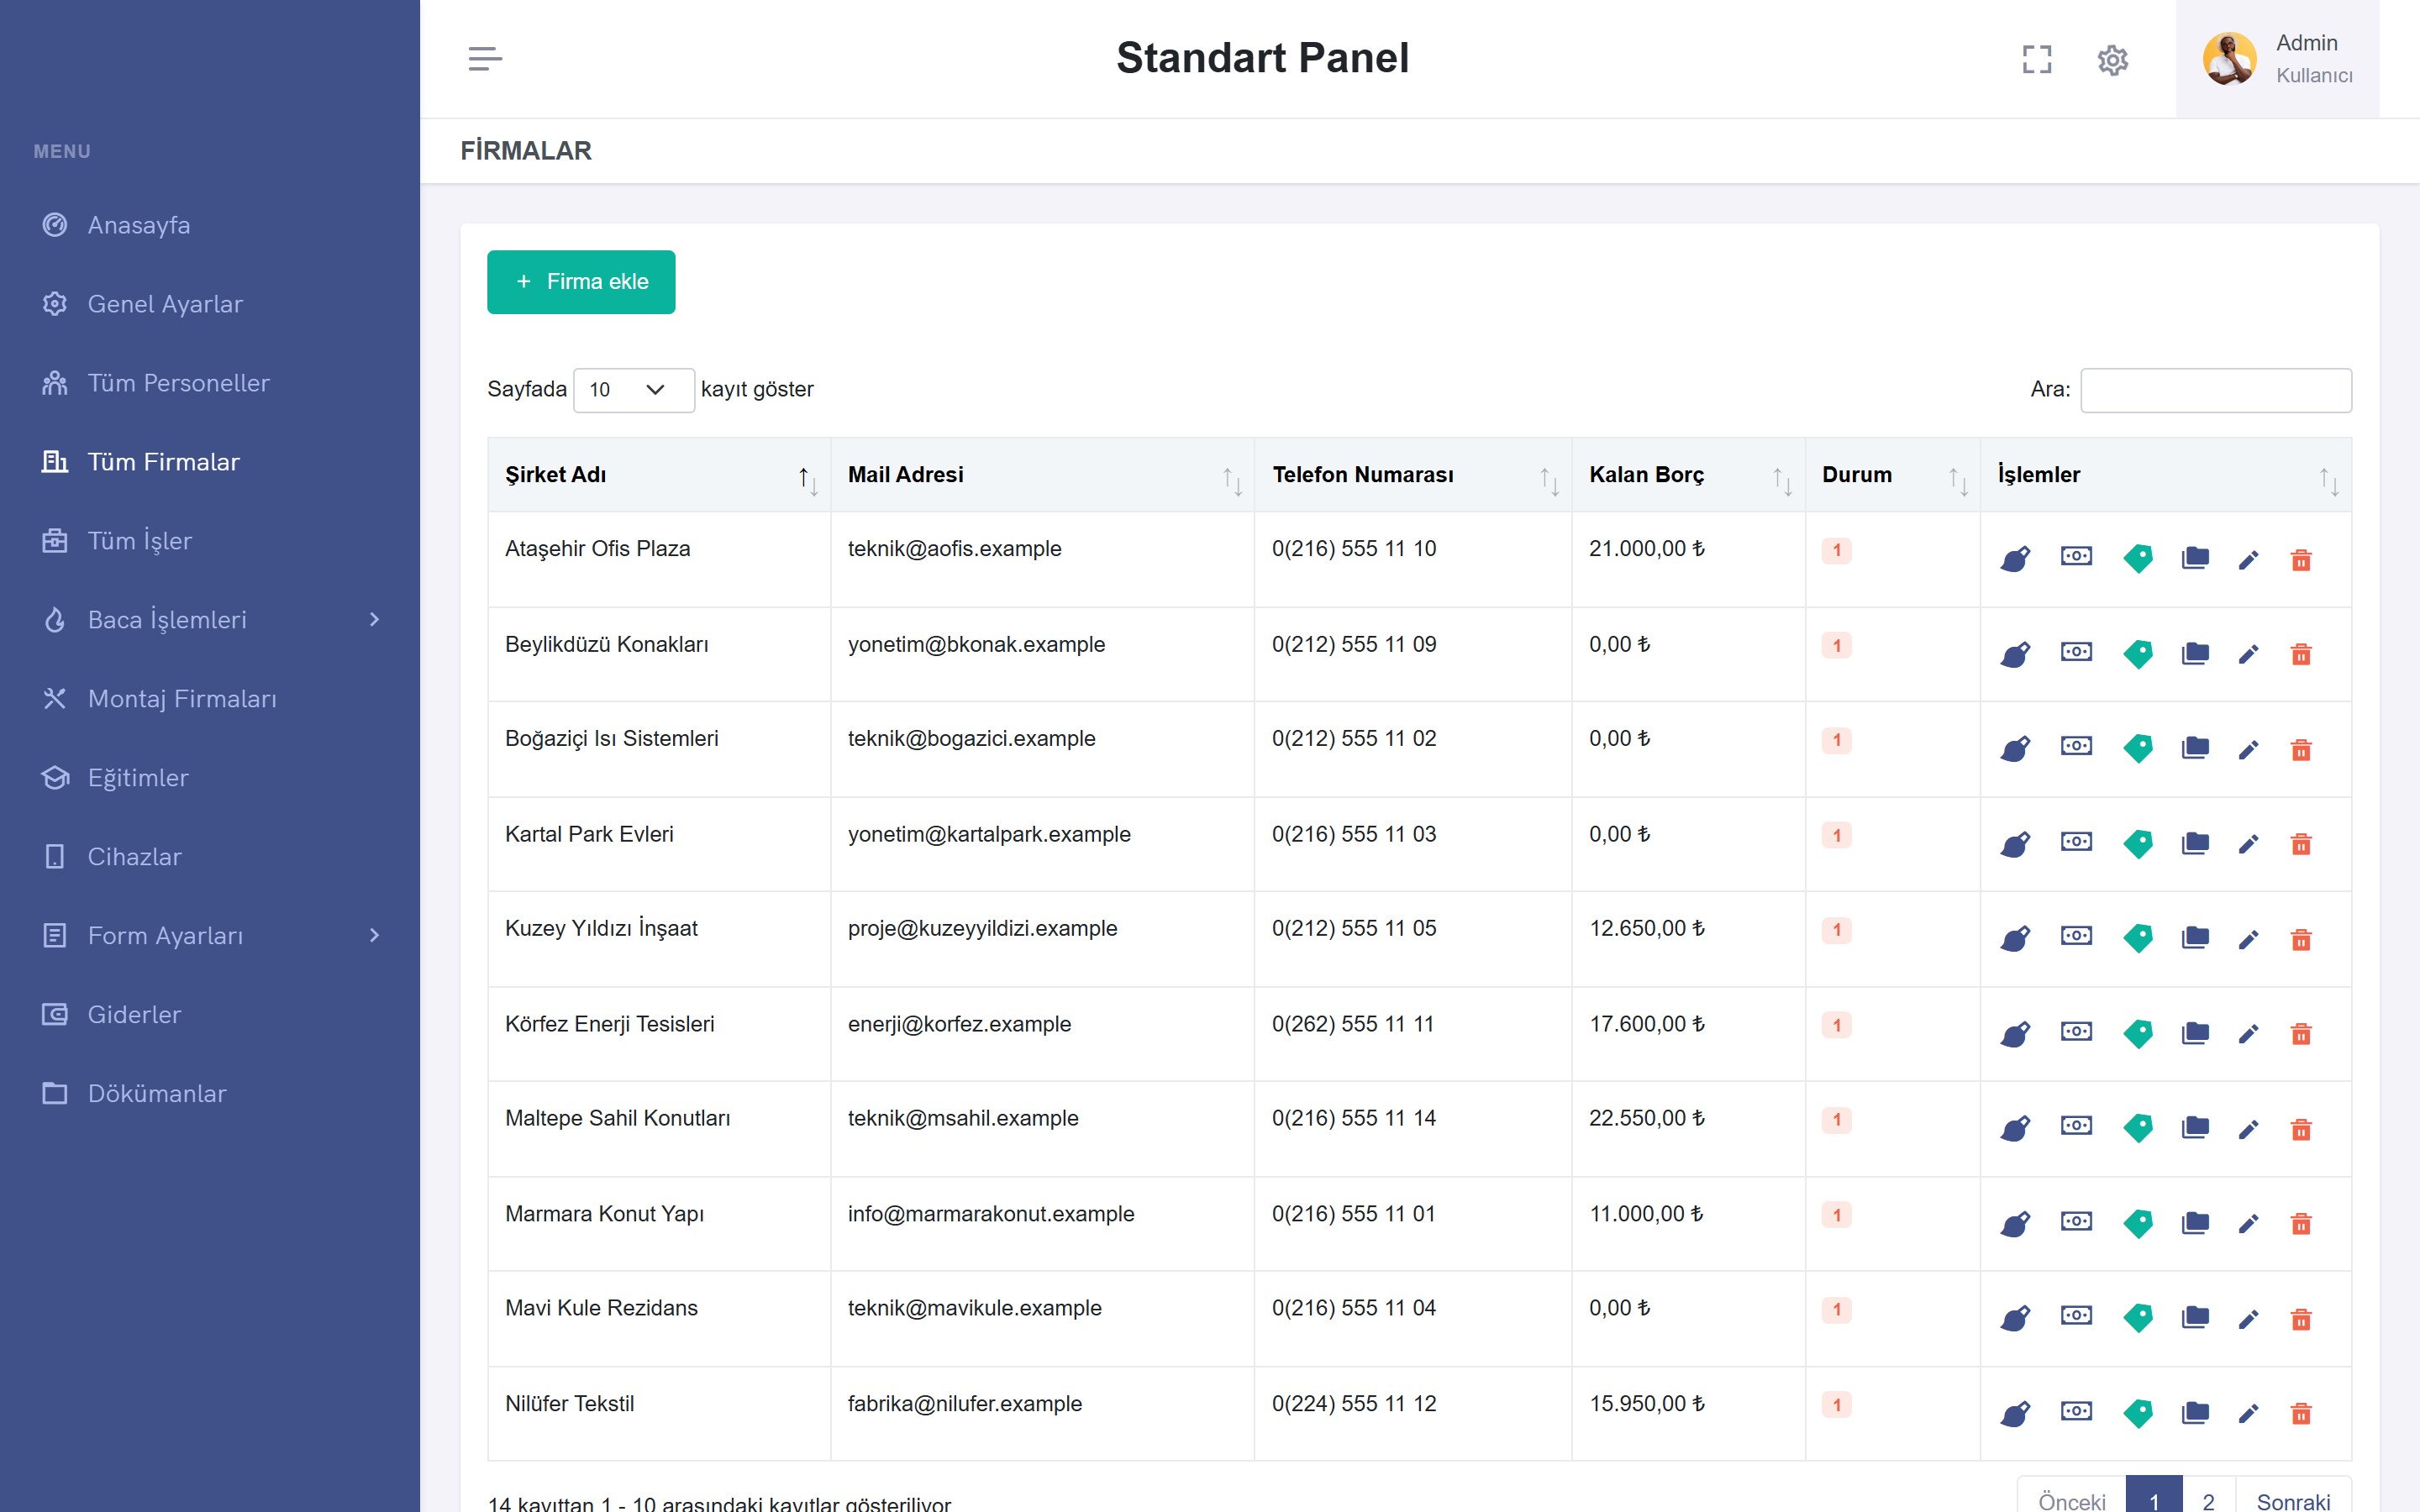Click the green tag icon for Kartal Park Evleri

tap(2138, 843)
